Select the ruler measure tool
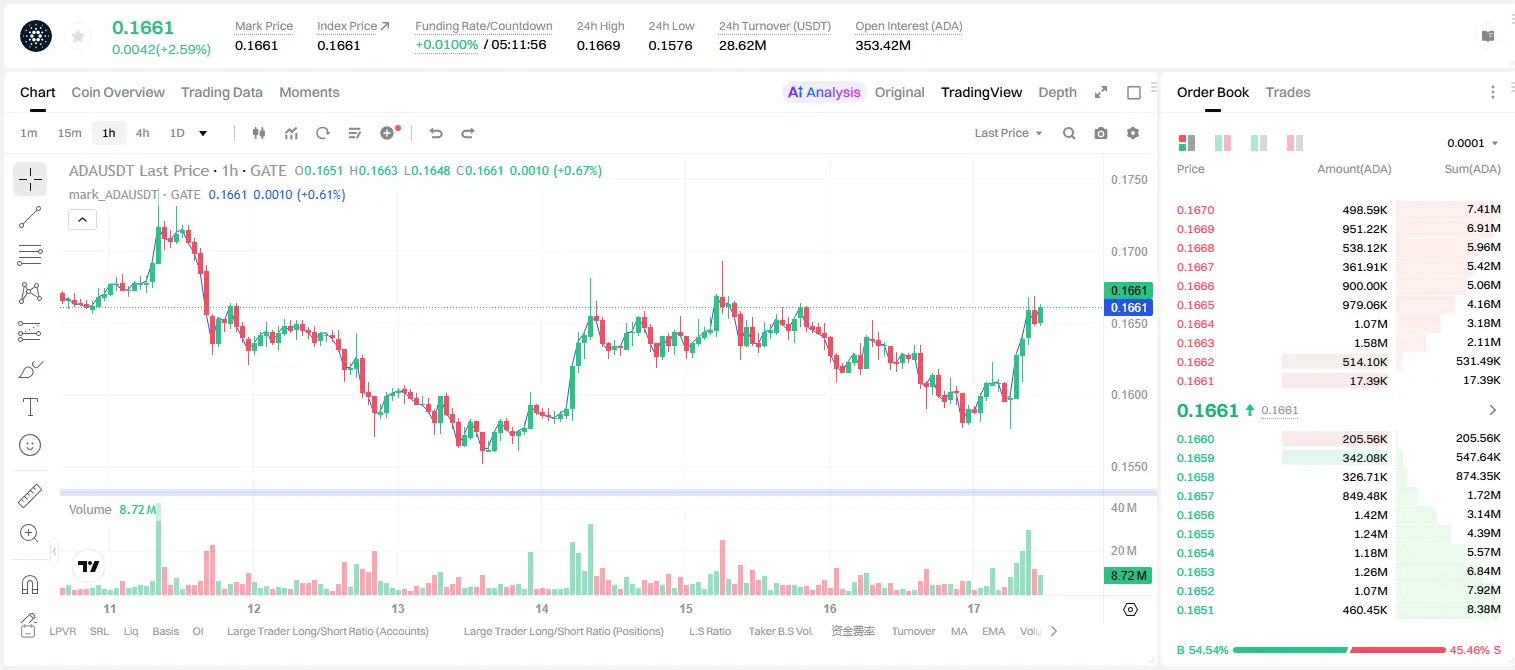Viewport: 1515px width, 670px height. (x=30, y=495)
